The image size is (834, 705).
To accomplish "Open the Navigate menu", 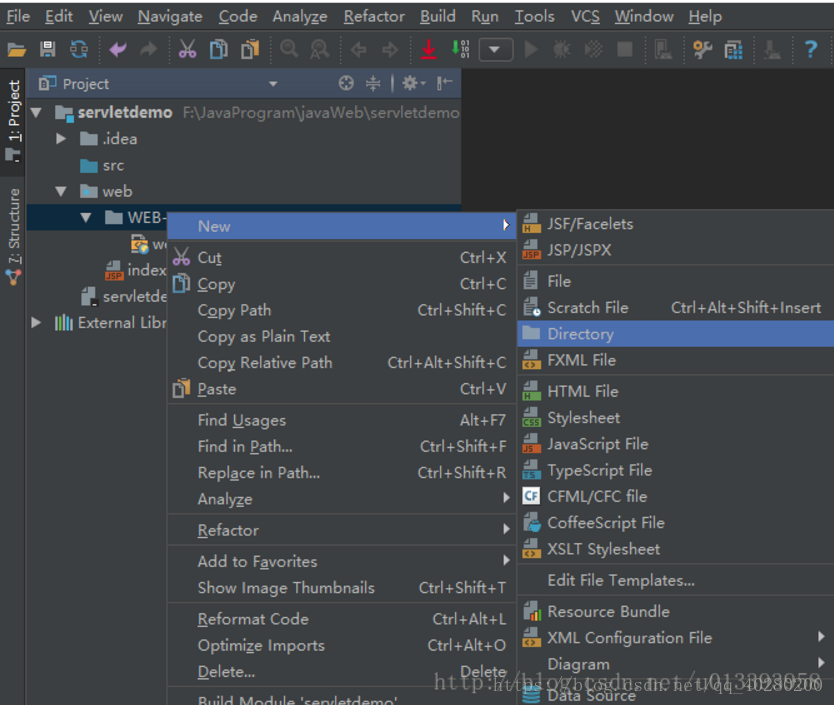I will click(170, 16).
